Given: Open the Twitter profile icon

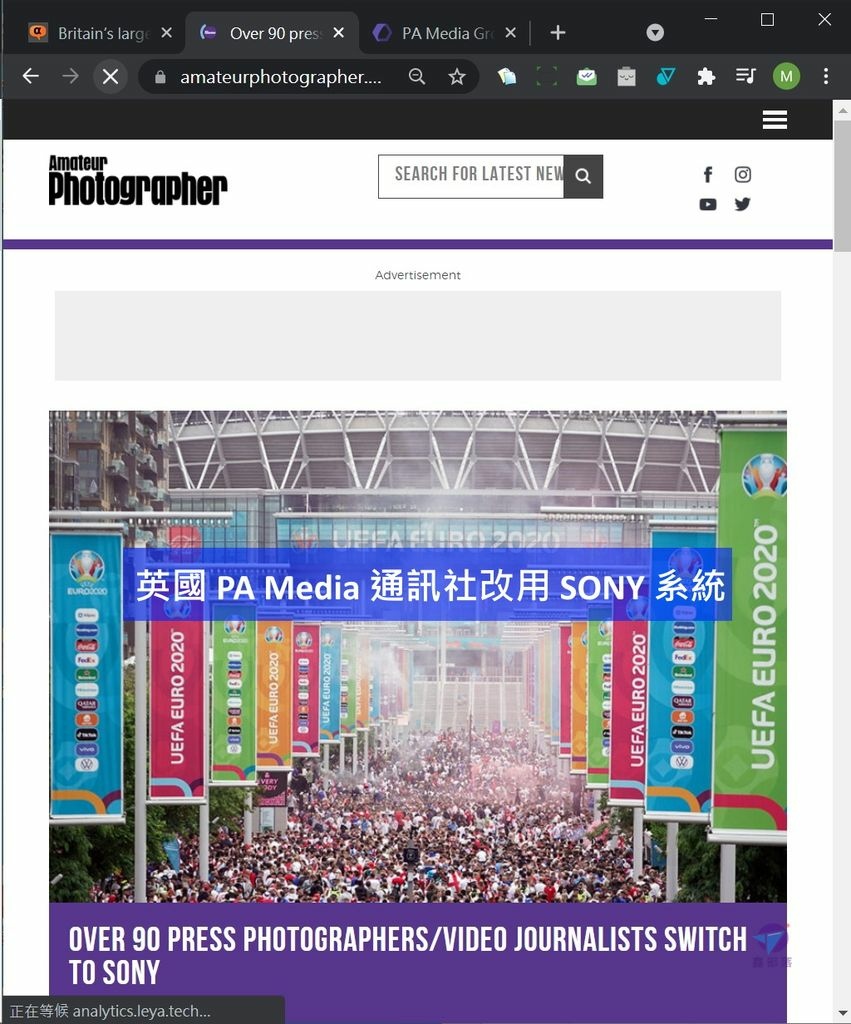Looking at the screenshot, I should pyautogui.click(x=743, y=204).
